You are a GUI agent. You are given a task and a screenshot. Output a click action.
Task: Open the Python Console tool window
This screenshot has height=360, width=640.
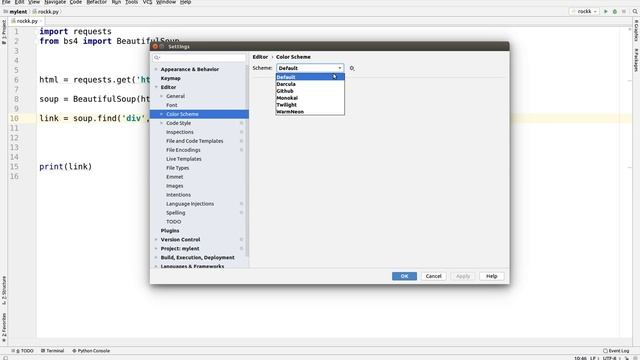pyautogui.click(x=91, y=351)
